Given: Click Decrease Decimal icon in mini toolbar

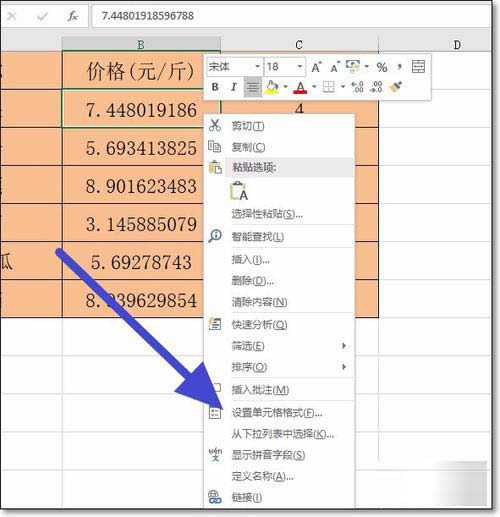Looking at the screenshot, I should [x=377, y=87].
